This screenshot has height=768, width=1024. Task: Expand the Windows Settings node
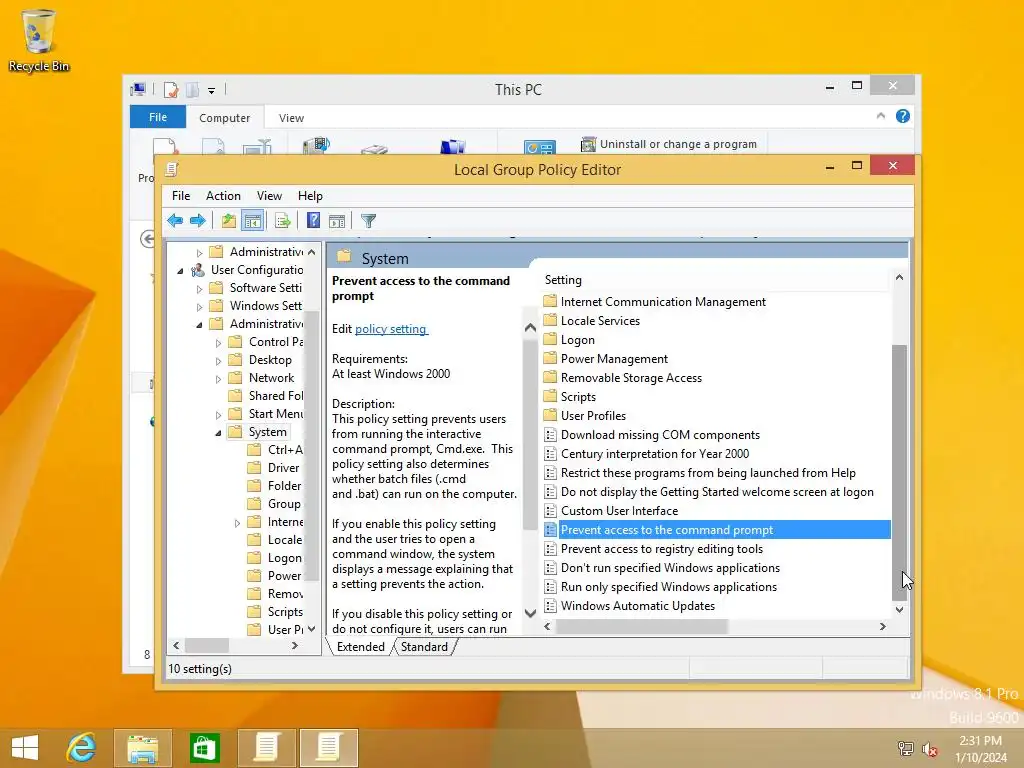pos(199,306)
